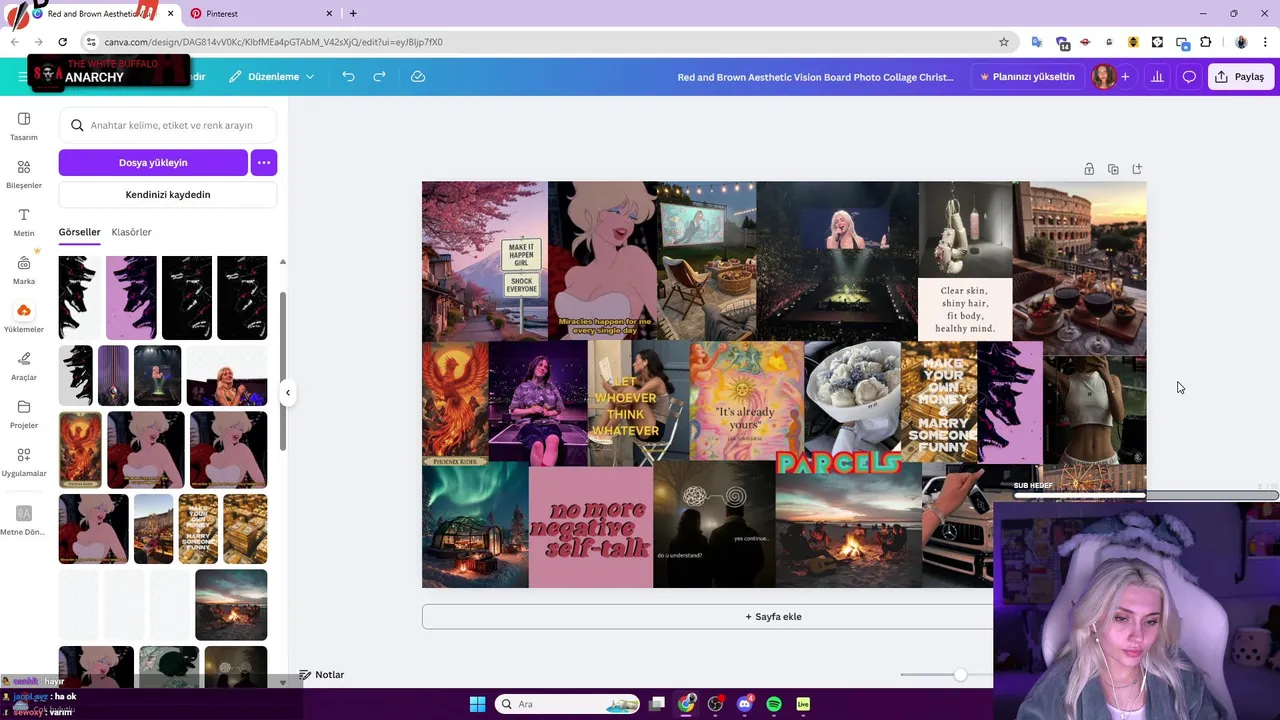Viewport: 1280px width, 720px height.
Task: Open the Projeler projects panel
Action: (24, 414)
